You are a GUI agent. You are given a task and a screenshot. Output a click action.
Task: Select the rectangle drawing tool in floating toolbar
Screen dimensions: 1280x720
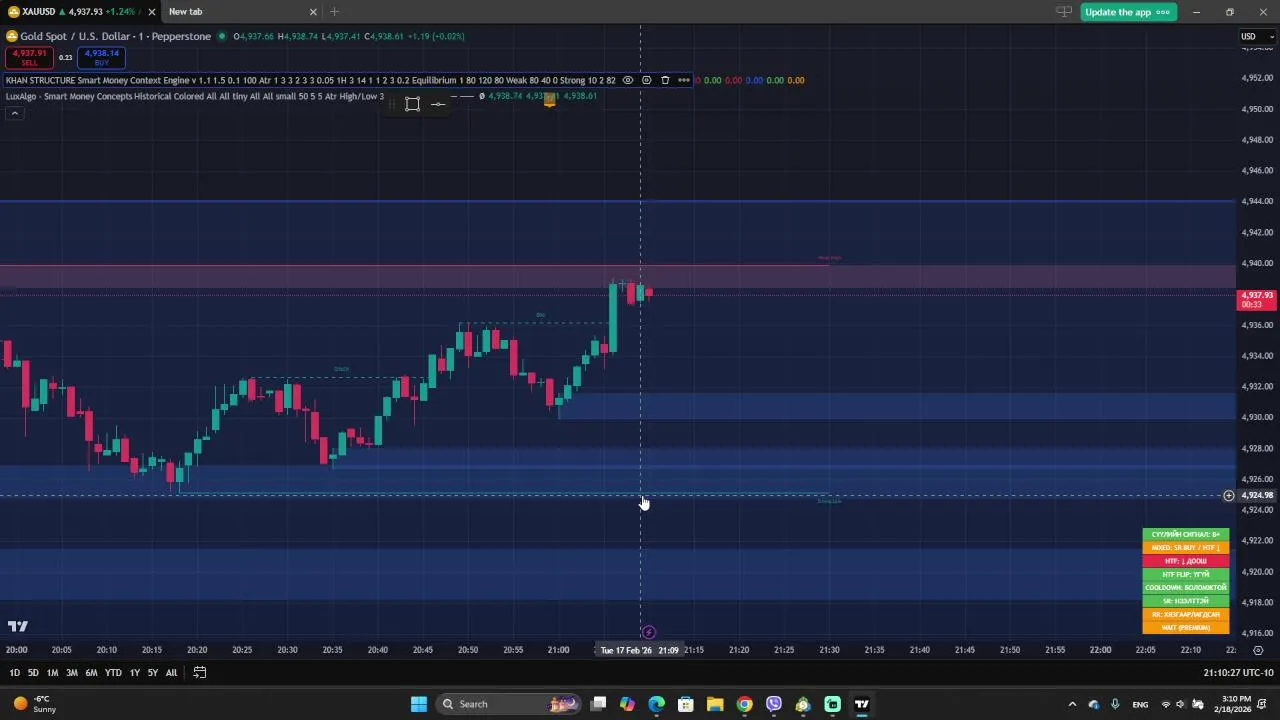tap(412, 104)
